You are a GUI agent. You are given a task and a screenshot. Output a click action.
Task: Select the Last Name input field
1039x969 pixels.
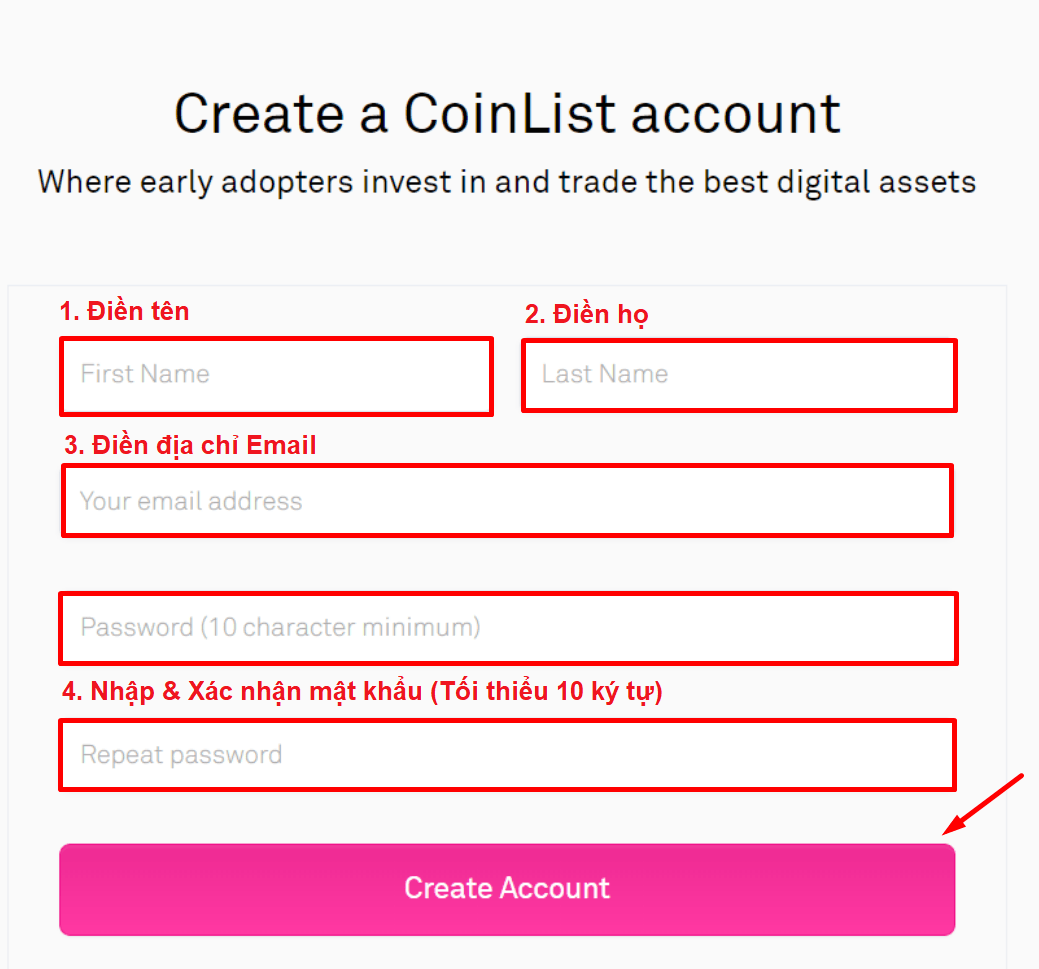point(739,375)
